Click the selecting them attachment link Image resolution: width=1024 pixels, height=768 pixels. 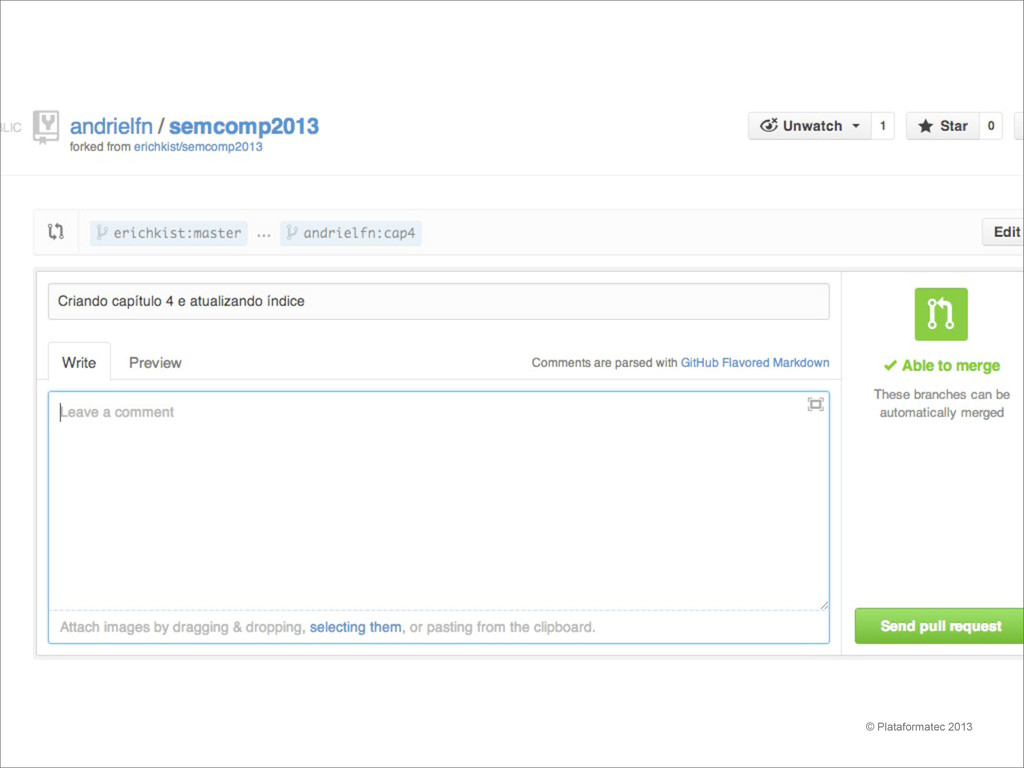pyautogui.click(x=355, y=627)
